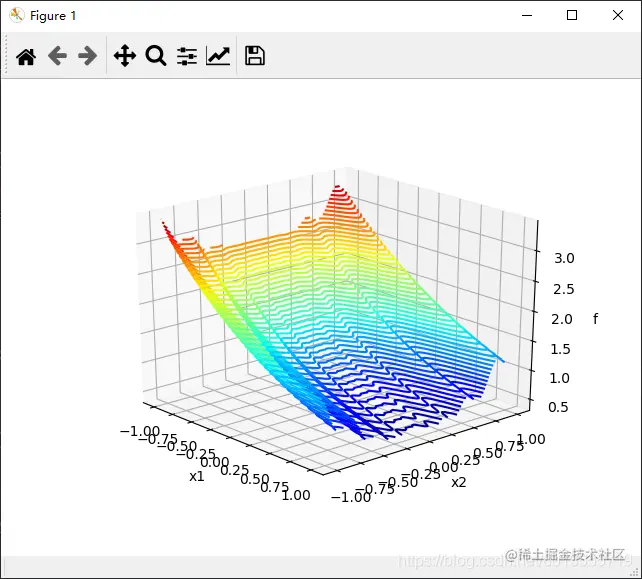This screenshot has height=579, width=642.
Task: Click the Figure 1 title text
Action: coord(53,16)
